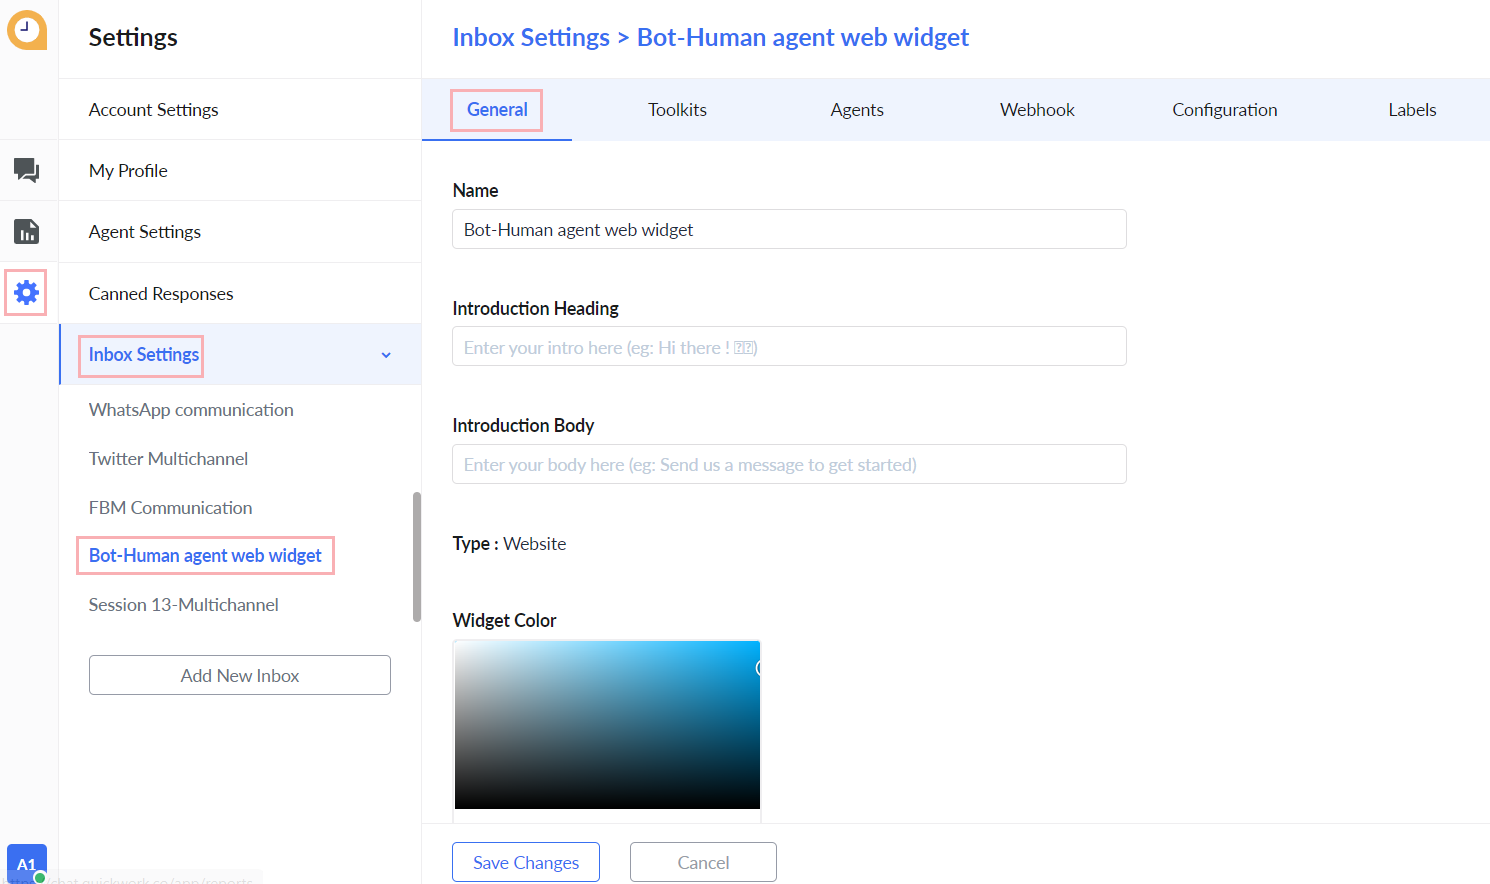Open the Labels tab

pos(1412,110)
